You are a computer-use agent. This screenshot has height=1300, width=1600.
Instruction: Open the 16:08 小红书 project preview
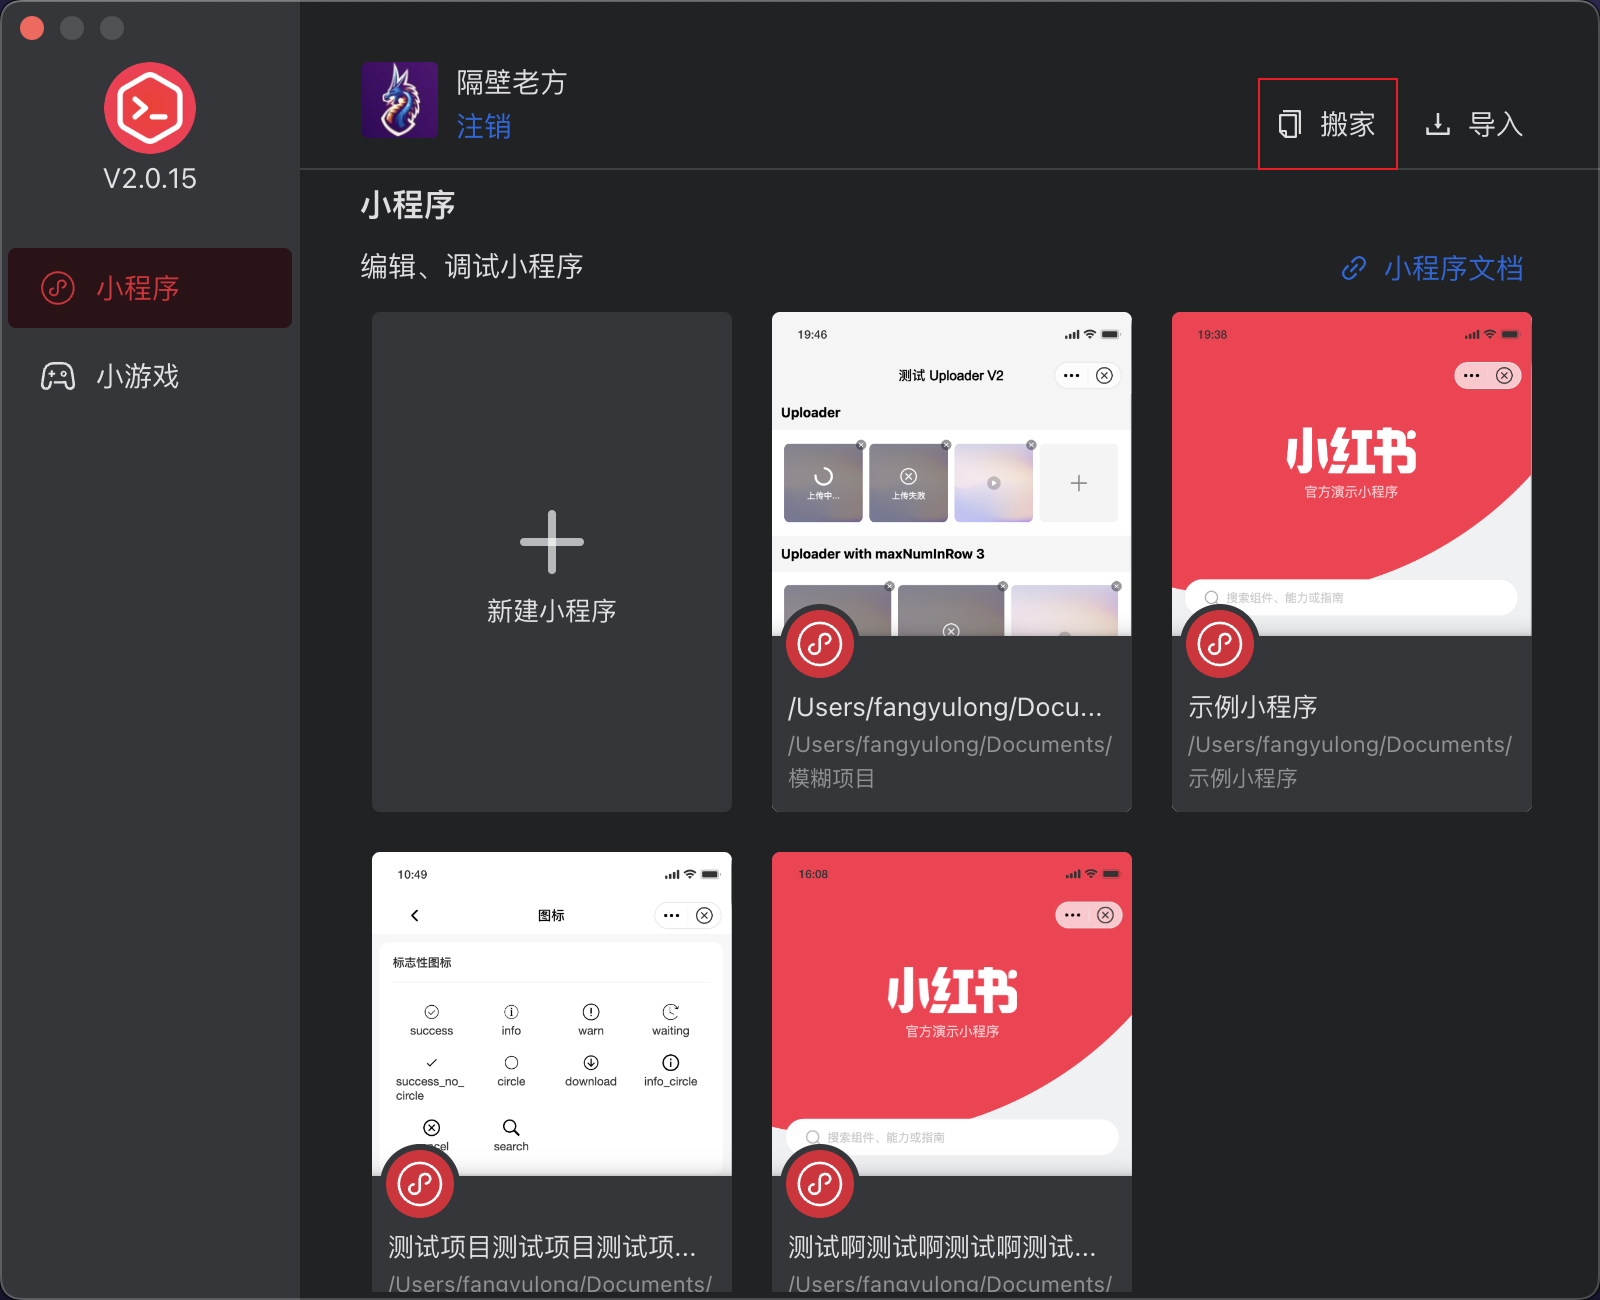(952, 1014)
